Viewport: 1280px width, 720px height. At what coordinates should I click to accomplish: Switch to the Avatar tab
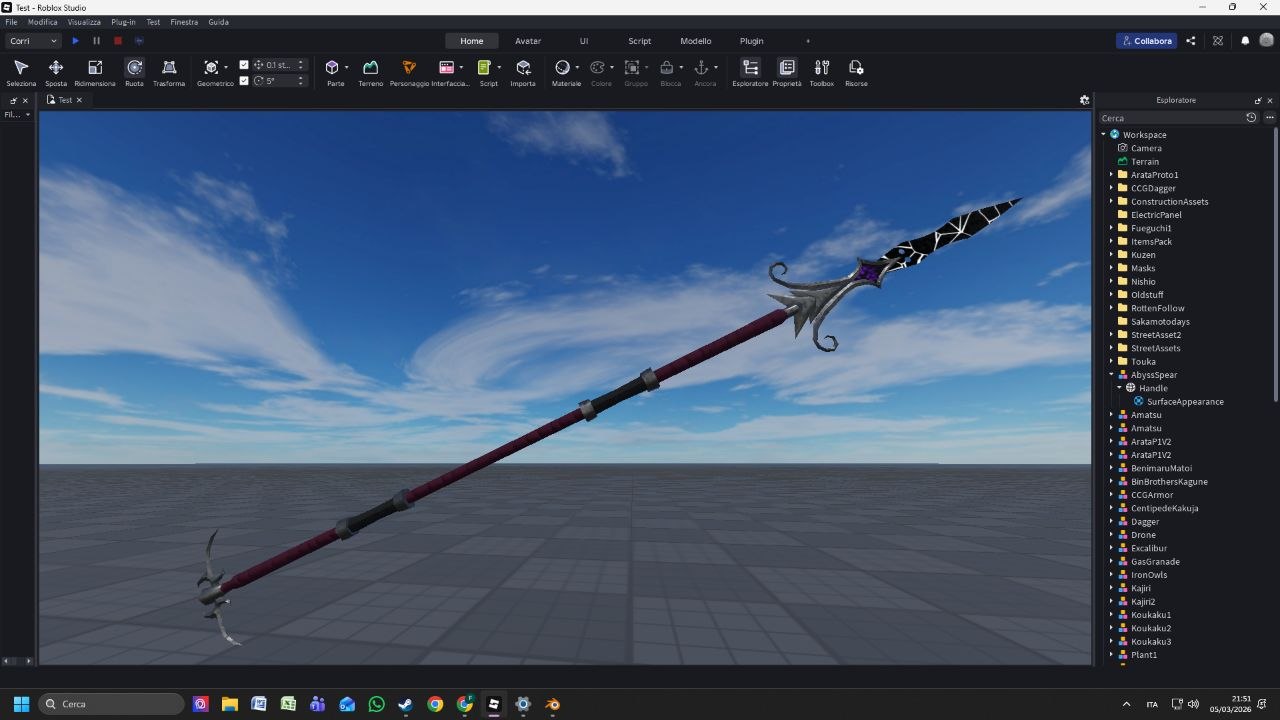pyautogui.click(x=527, y=41)
